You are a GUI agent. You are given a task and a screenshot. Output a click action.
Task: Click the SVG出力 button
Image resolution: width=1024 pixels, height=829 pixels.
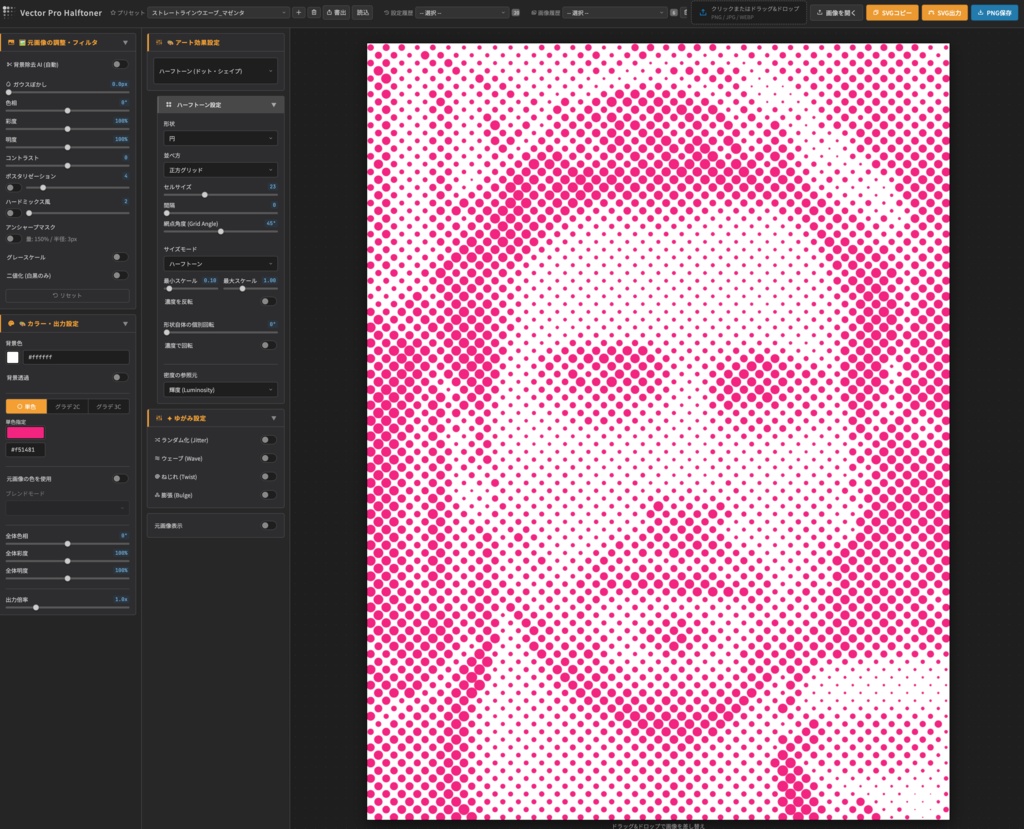click(x=944, y=12)
